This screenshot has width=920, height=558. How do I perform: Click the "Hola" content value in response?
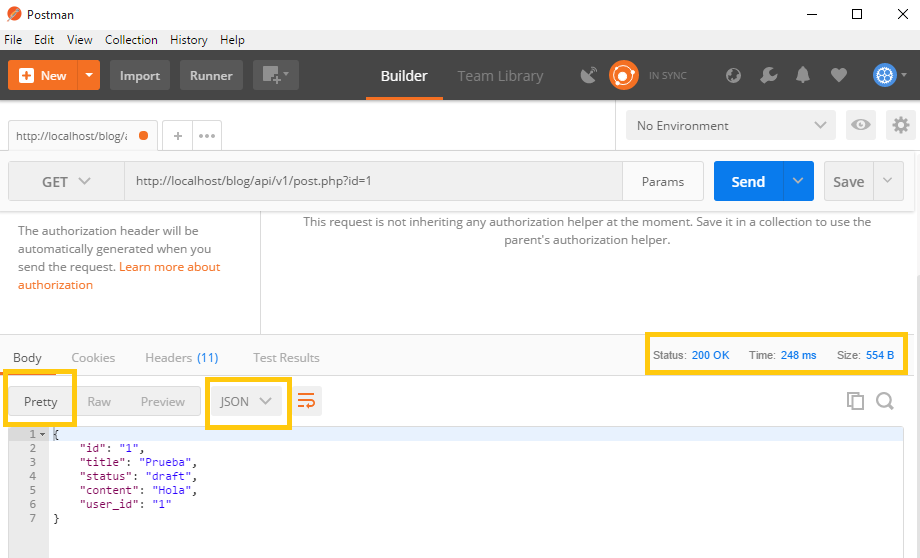click(x=171, y=490)
